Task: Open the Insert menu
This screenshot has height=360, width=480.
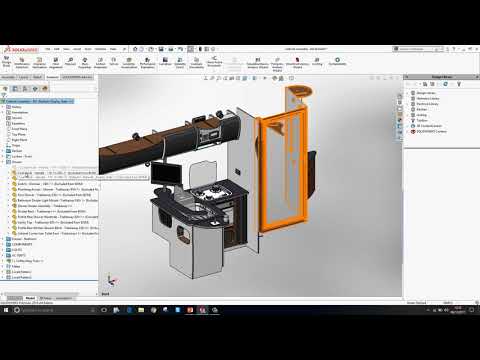Action: [x=77, y=49]
